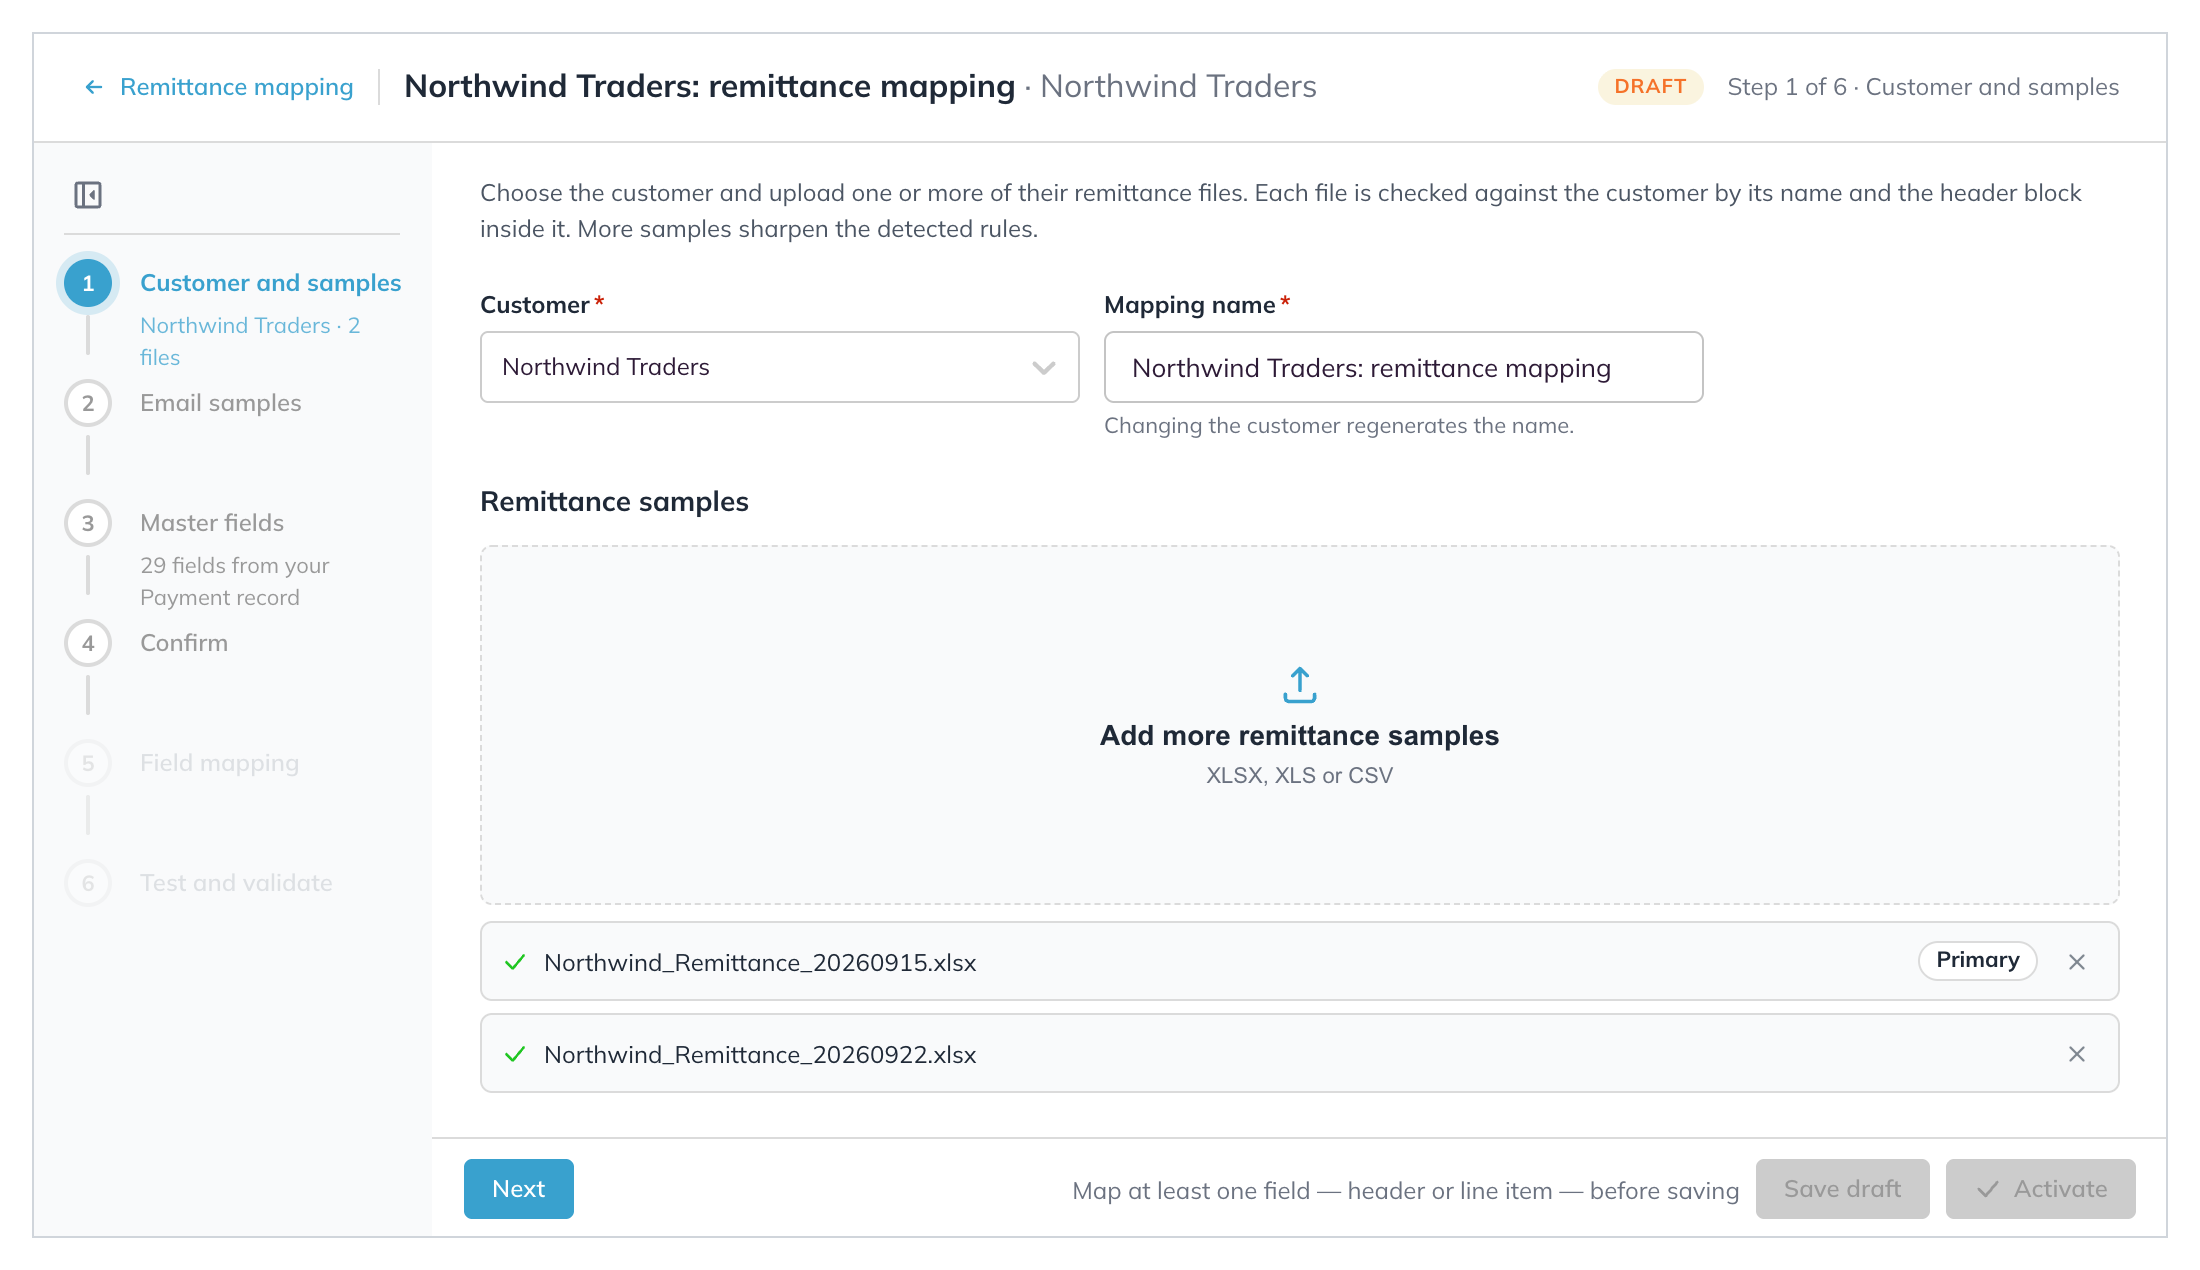Click 'Map at least one field' message
The image size is (2200, 1270).
1405,1190
